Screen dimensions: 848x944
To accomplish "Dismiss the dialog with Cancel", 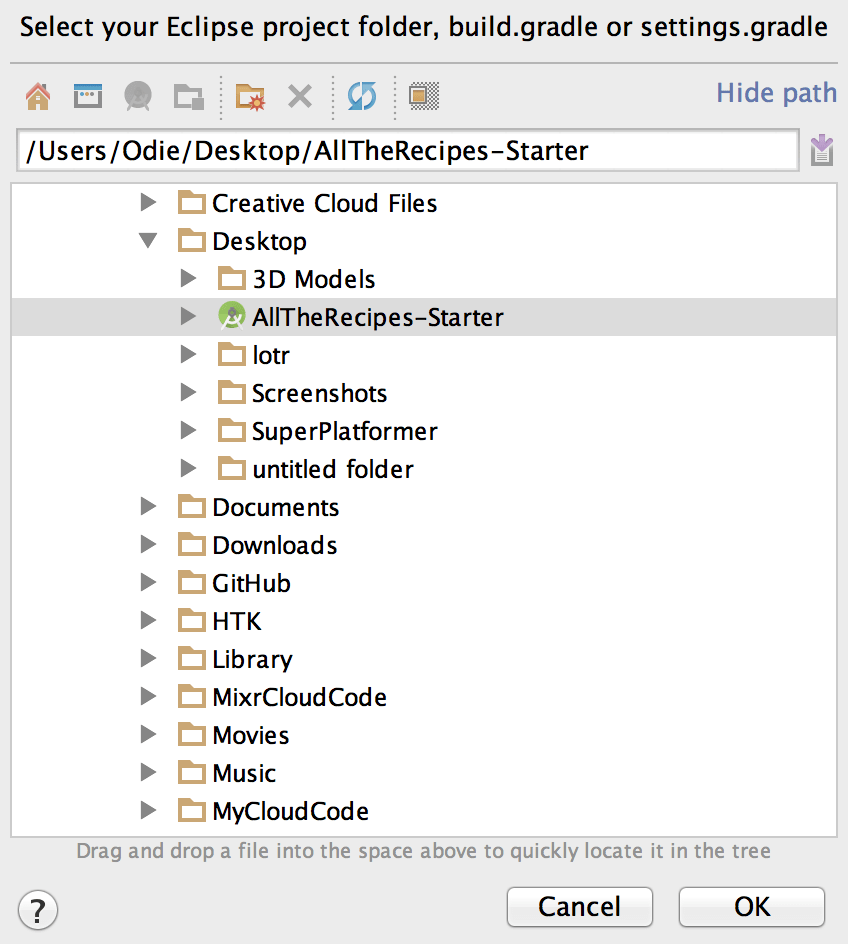I will tap(580, 907).
